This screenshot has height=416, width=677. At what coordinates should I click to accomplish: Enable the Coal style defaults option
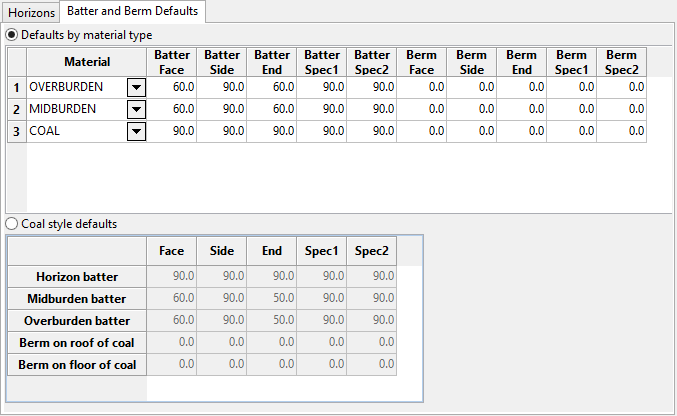(x=13, y=224)
